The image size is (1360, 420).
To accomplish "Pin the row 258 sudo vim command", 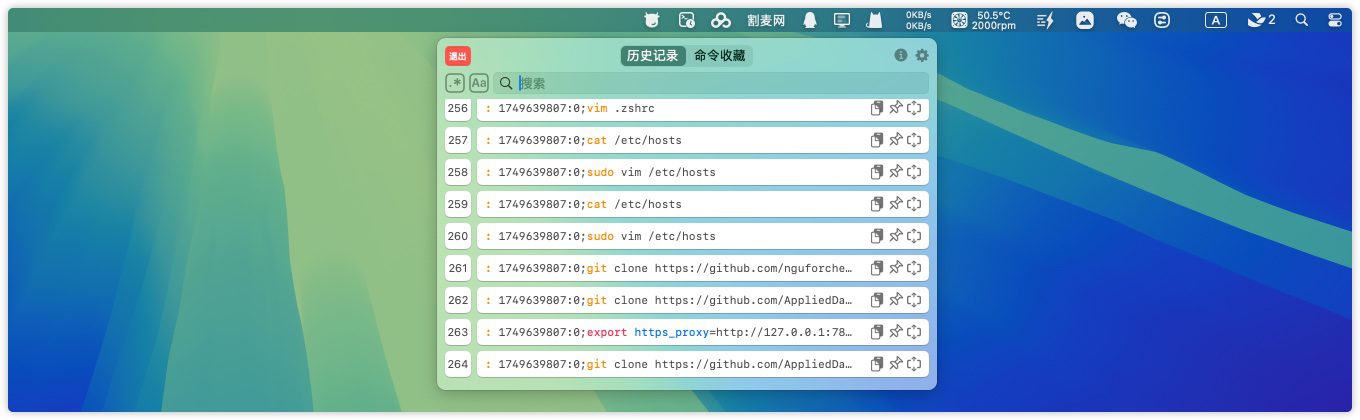I will 896,172.
